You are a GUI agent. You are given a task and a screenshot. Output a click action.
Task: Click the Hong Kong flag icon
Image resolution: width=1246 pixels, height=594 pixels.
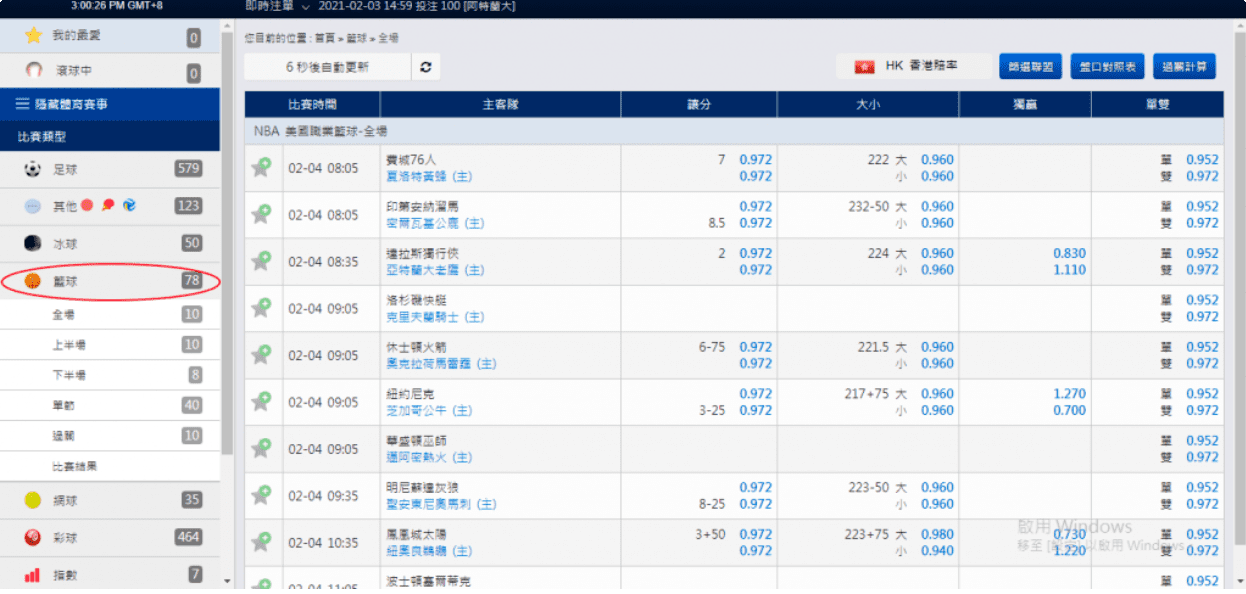(x=864, y=66)
